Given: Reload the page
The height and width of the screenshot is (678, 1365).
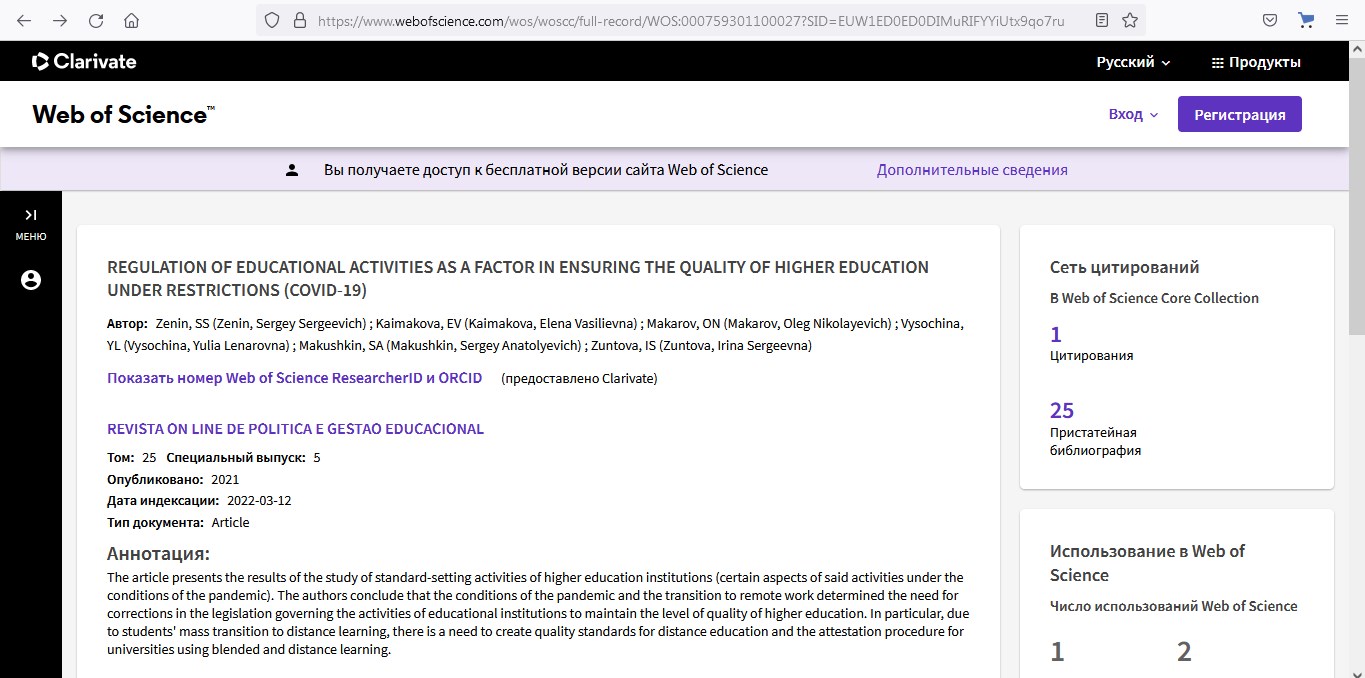Looking at the screenshot, I should click(96, 20).
